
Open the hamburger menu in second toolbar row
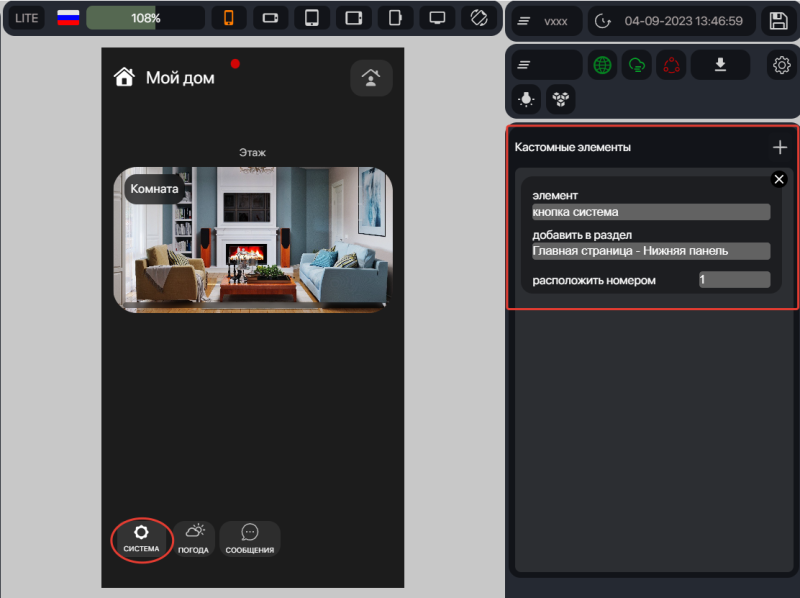pyautogui.click(x=546, y=65)
